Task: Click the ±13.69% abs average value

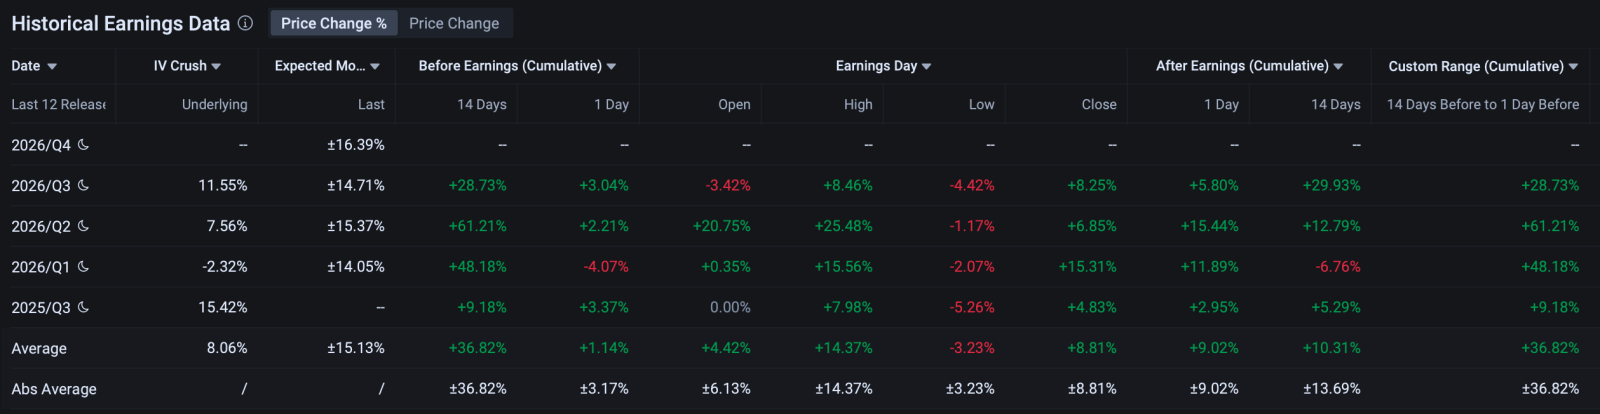Action: (1332, 389)
